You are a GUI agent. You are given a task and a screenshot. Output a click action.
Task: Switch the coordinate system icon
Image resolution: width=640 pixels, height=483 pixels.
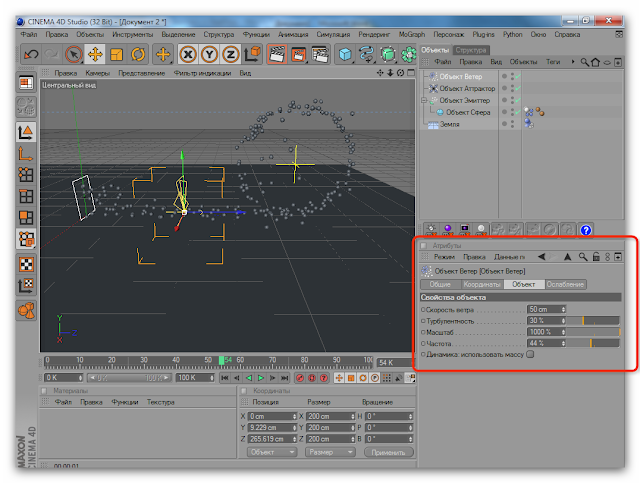click(252, 54)
